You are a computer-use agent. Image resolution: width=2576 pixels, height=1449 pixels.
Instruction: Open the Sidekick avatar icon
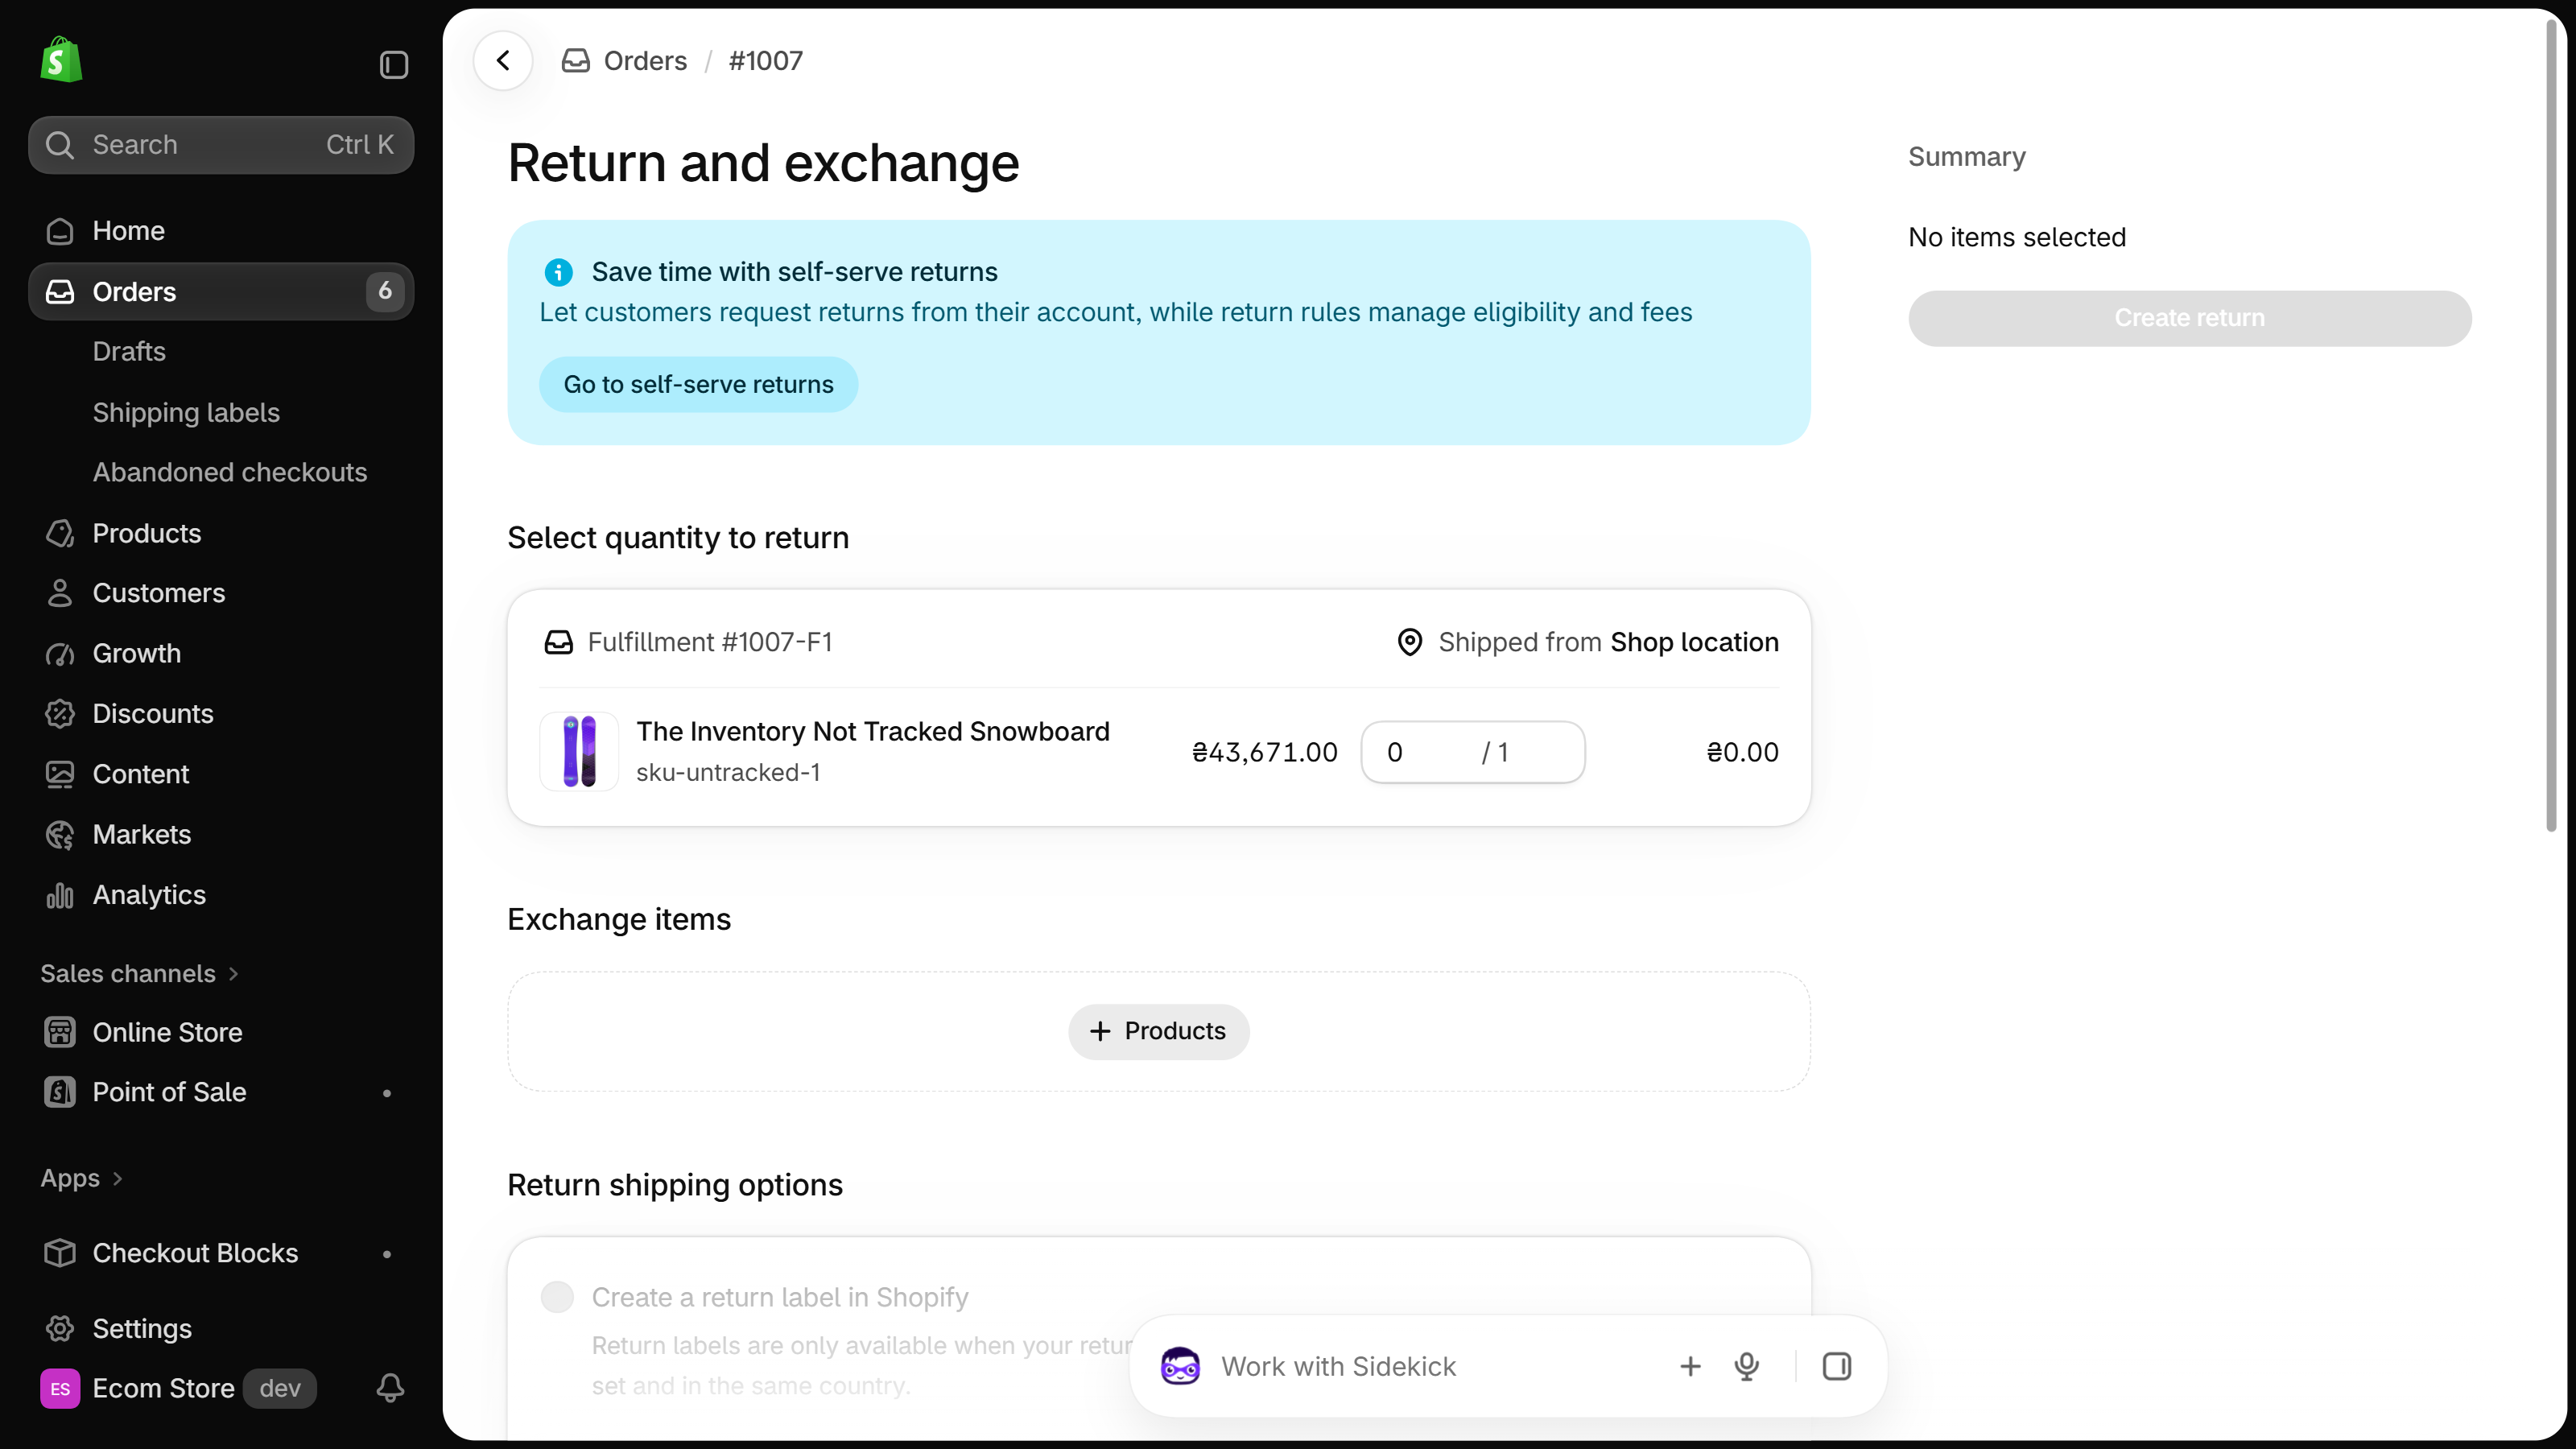(x=1180, y=1366)
